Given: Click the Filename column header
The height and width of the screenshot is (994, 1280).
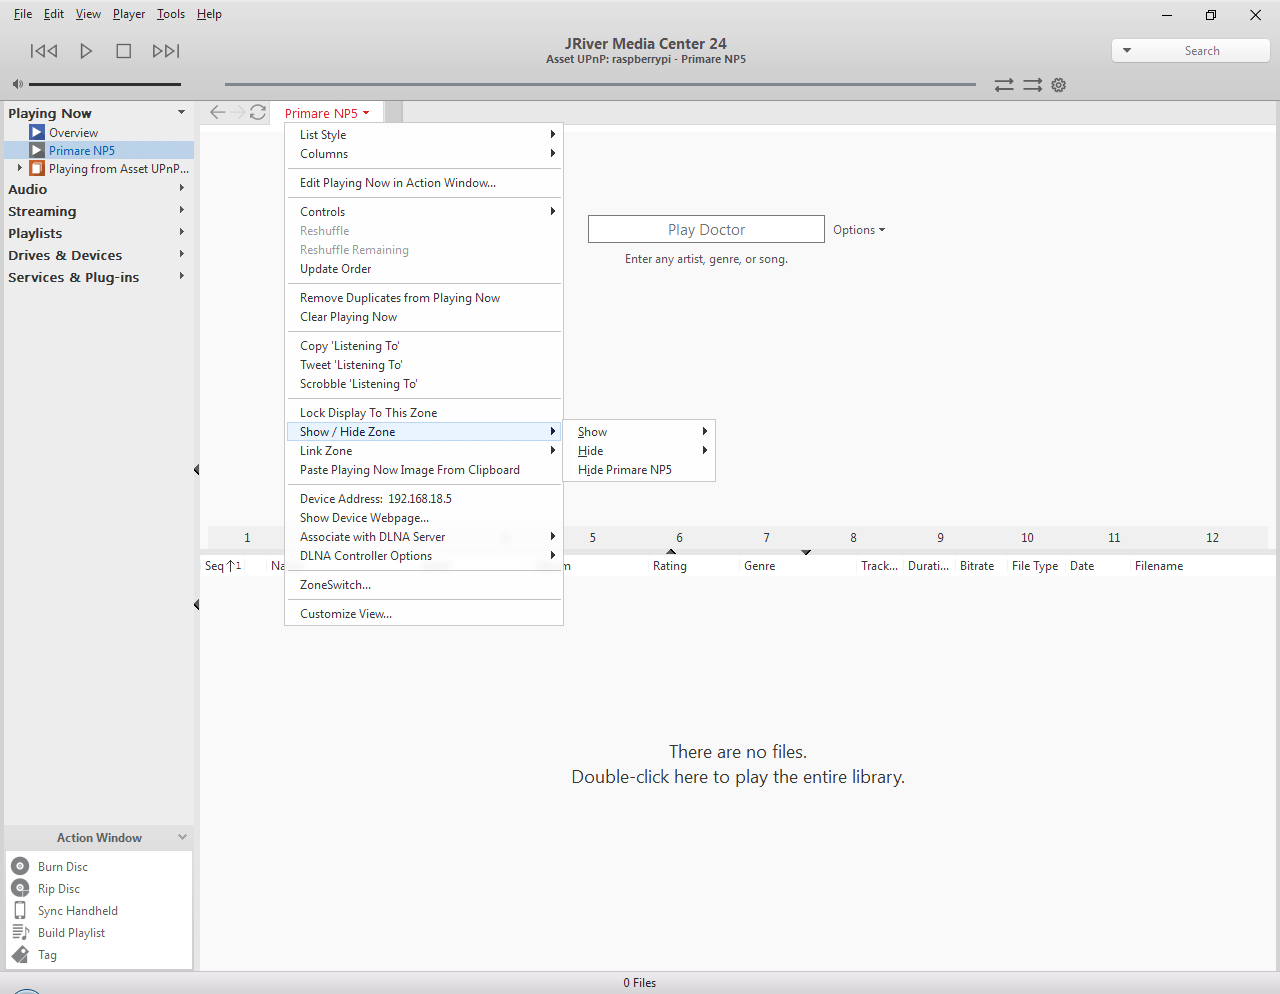Looking at the screenshot, I should coord(1159,566).
